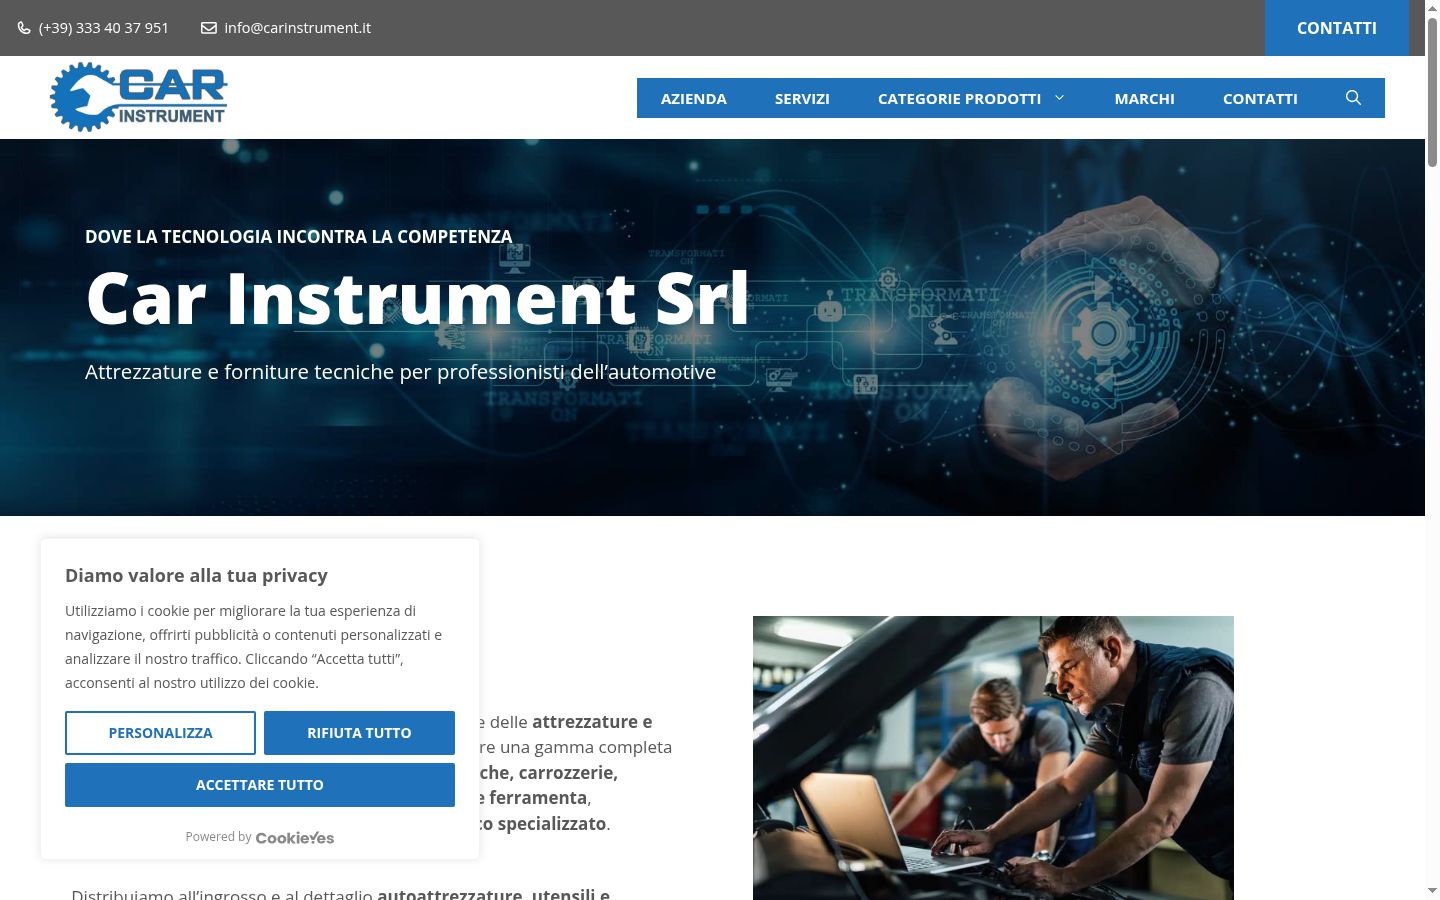The image size is (1440, 900).
Task: Open the search magnifier icon
Action: click(x=1353, y=98)
